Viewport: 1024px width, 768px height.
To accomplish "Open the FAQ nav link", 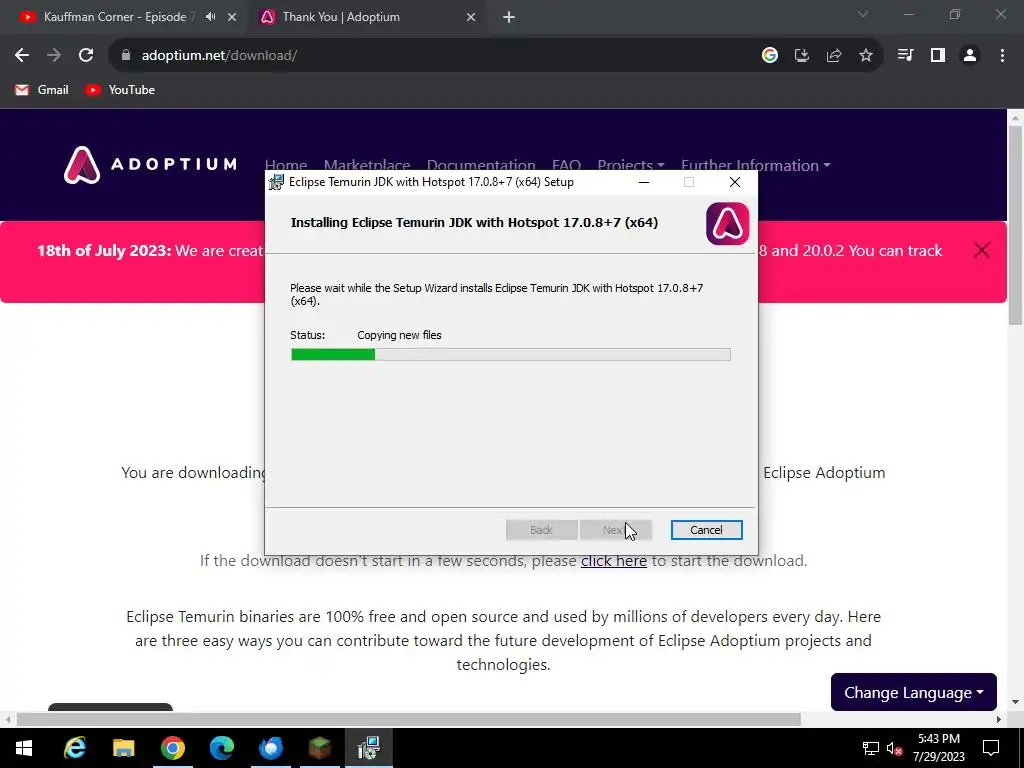I will (566, 165).
